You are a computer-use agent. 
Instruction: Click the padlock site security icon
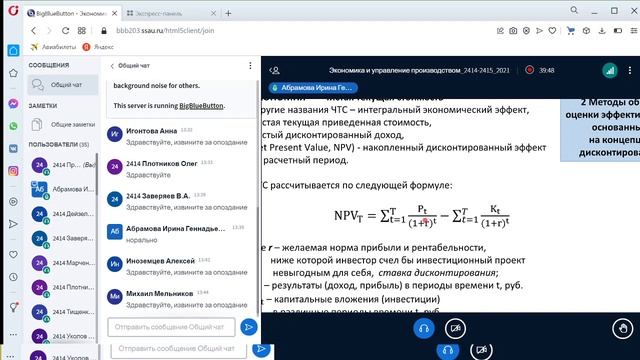104,31
